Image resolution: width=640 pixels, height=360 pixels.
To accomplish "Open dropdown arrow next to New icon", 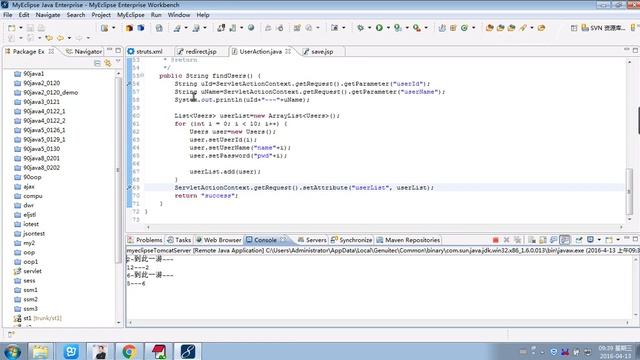I will point(21,28).
